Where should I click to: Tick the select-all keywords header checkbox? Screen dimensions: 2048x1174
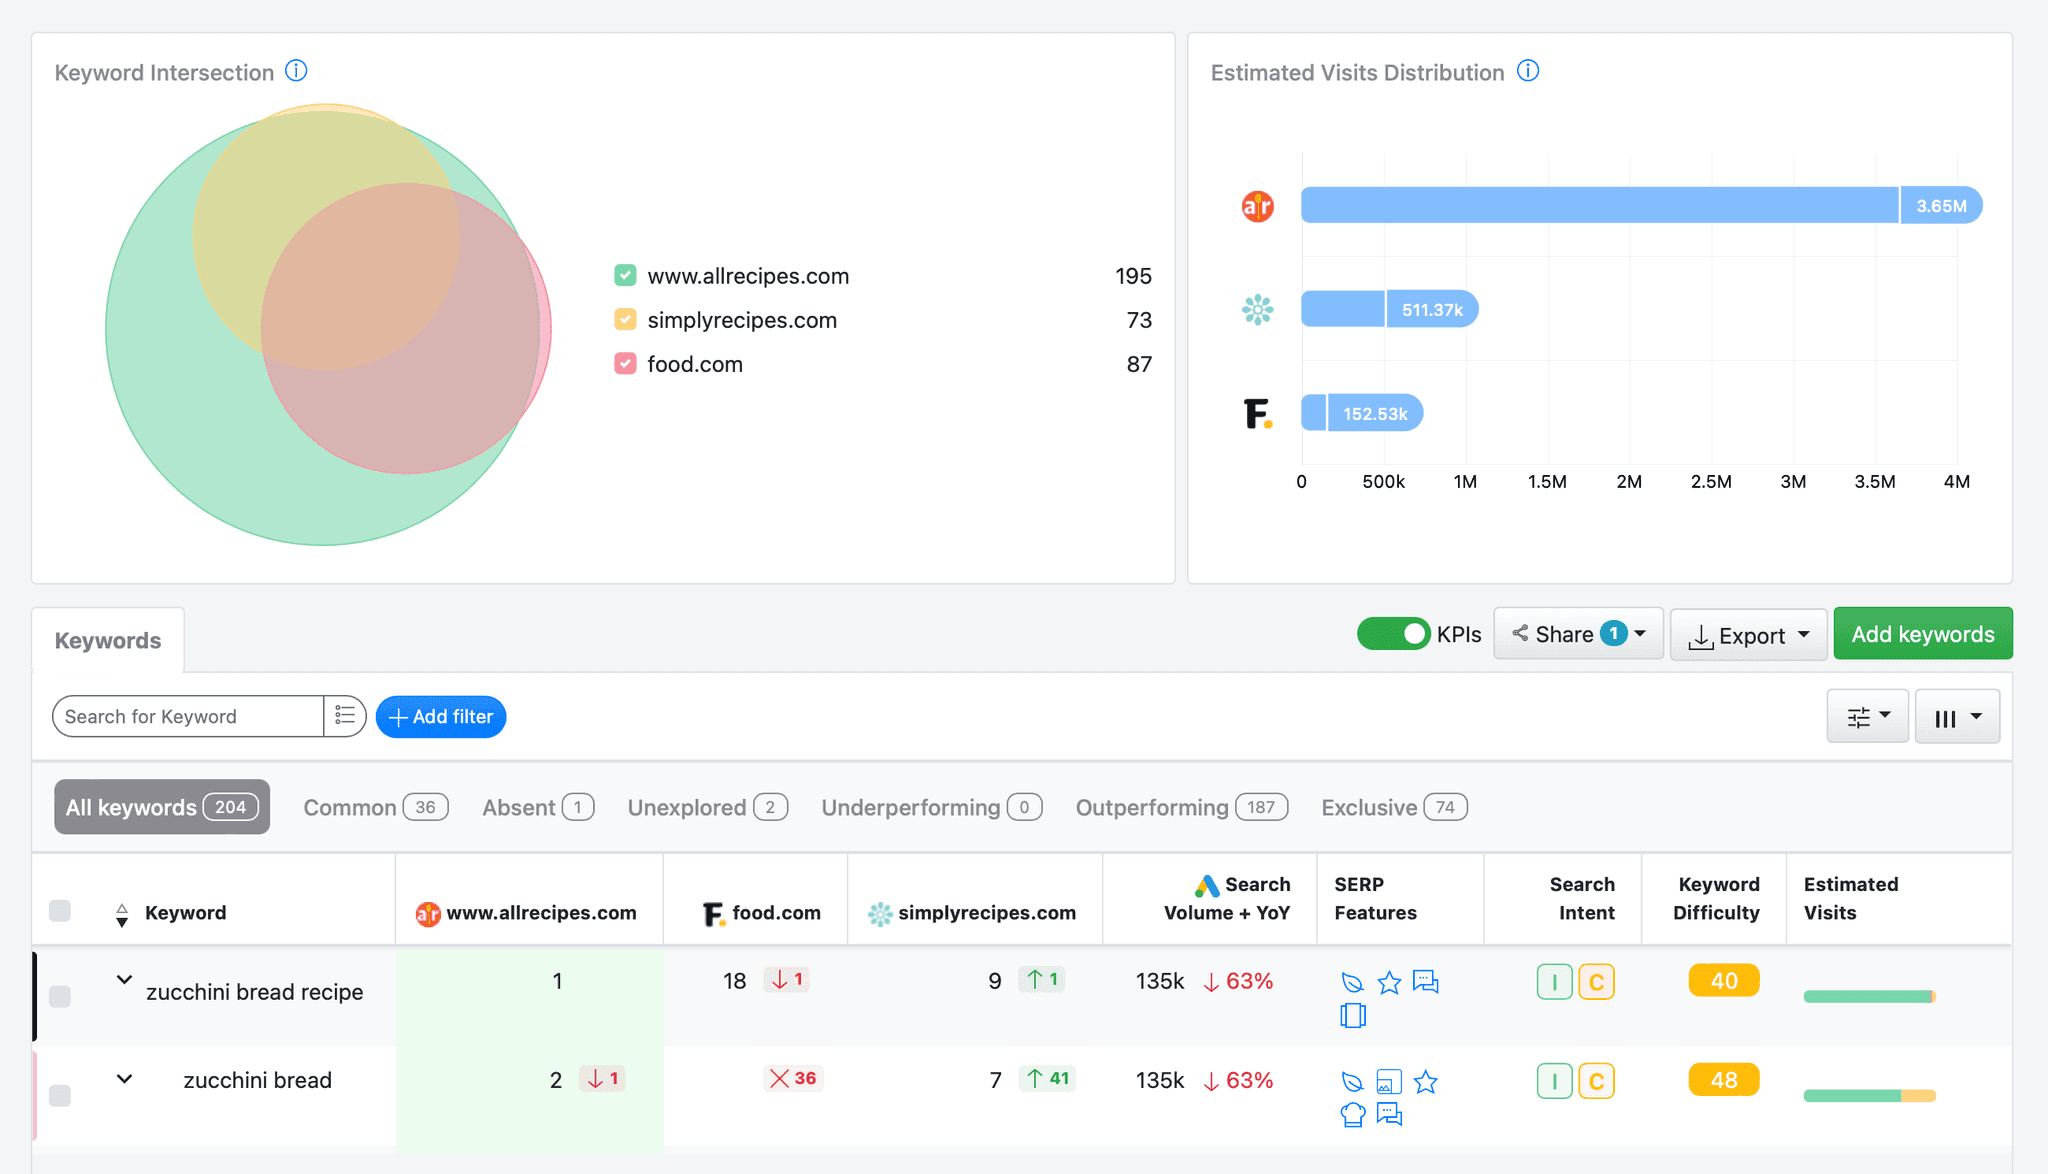tap(60, 911)
